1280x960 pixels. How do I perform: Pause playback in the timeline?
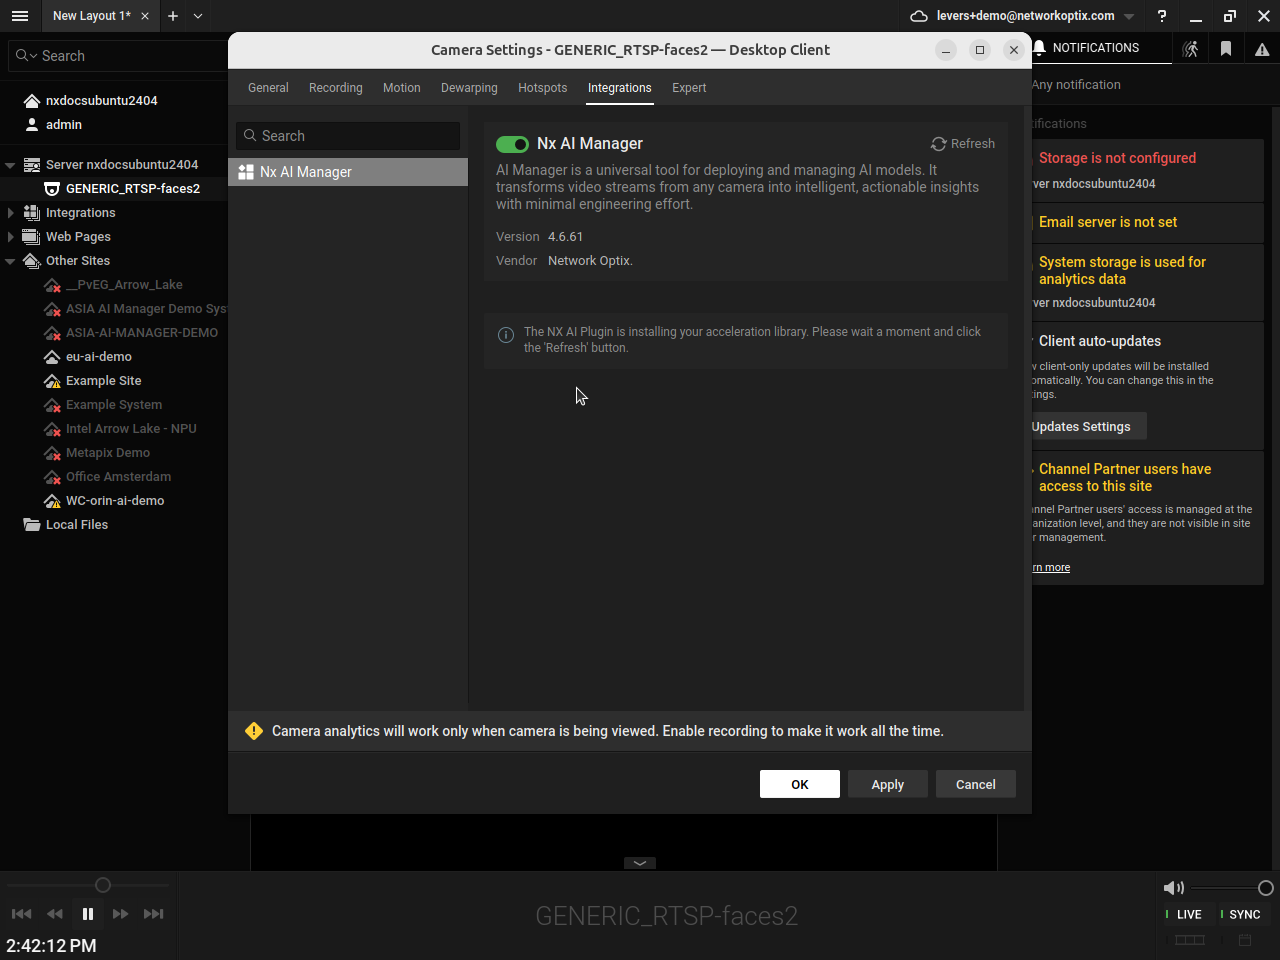(88, 914)
